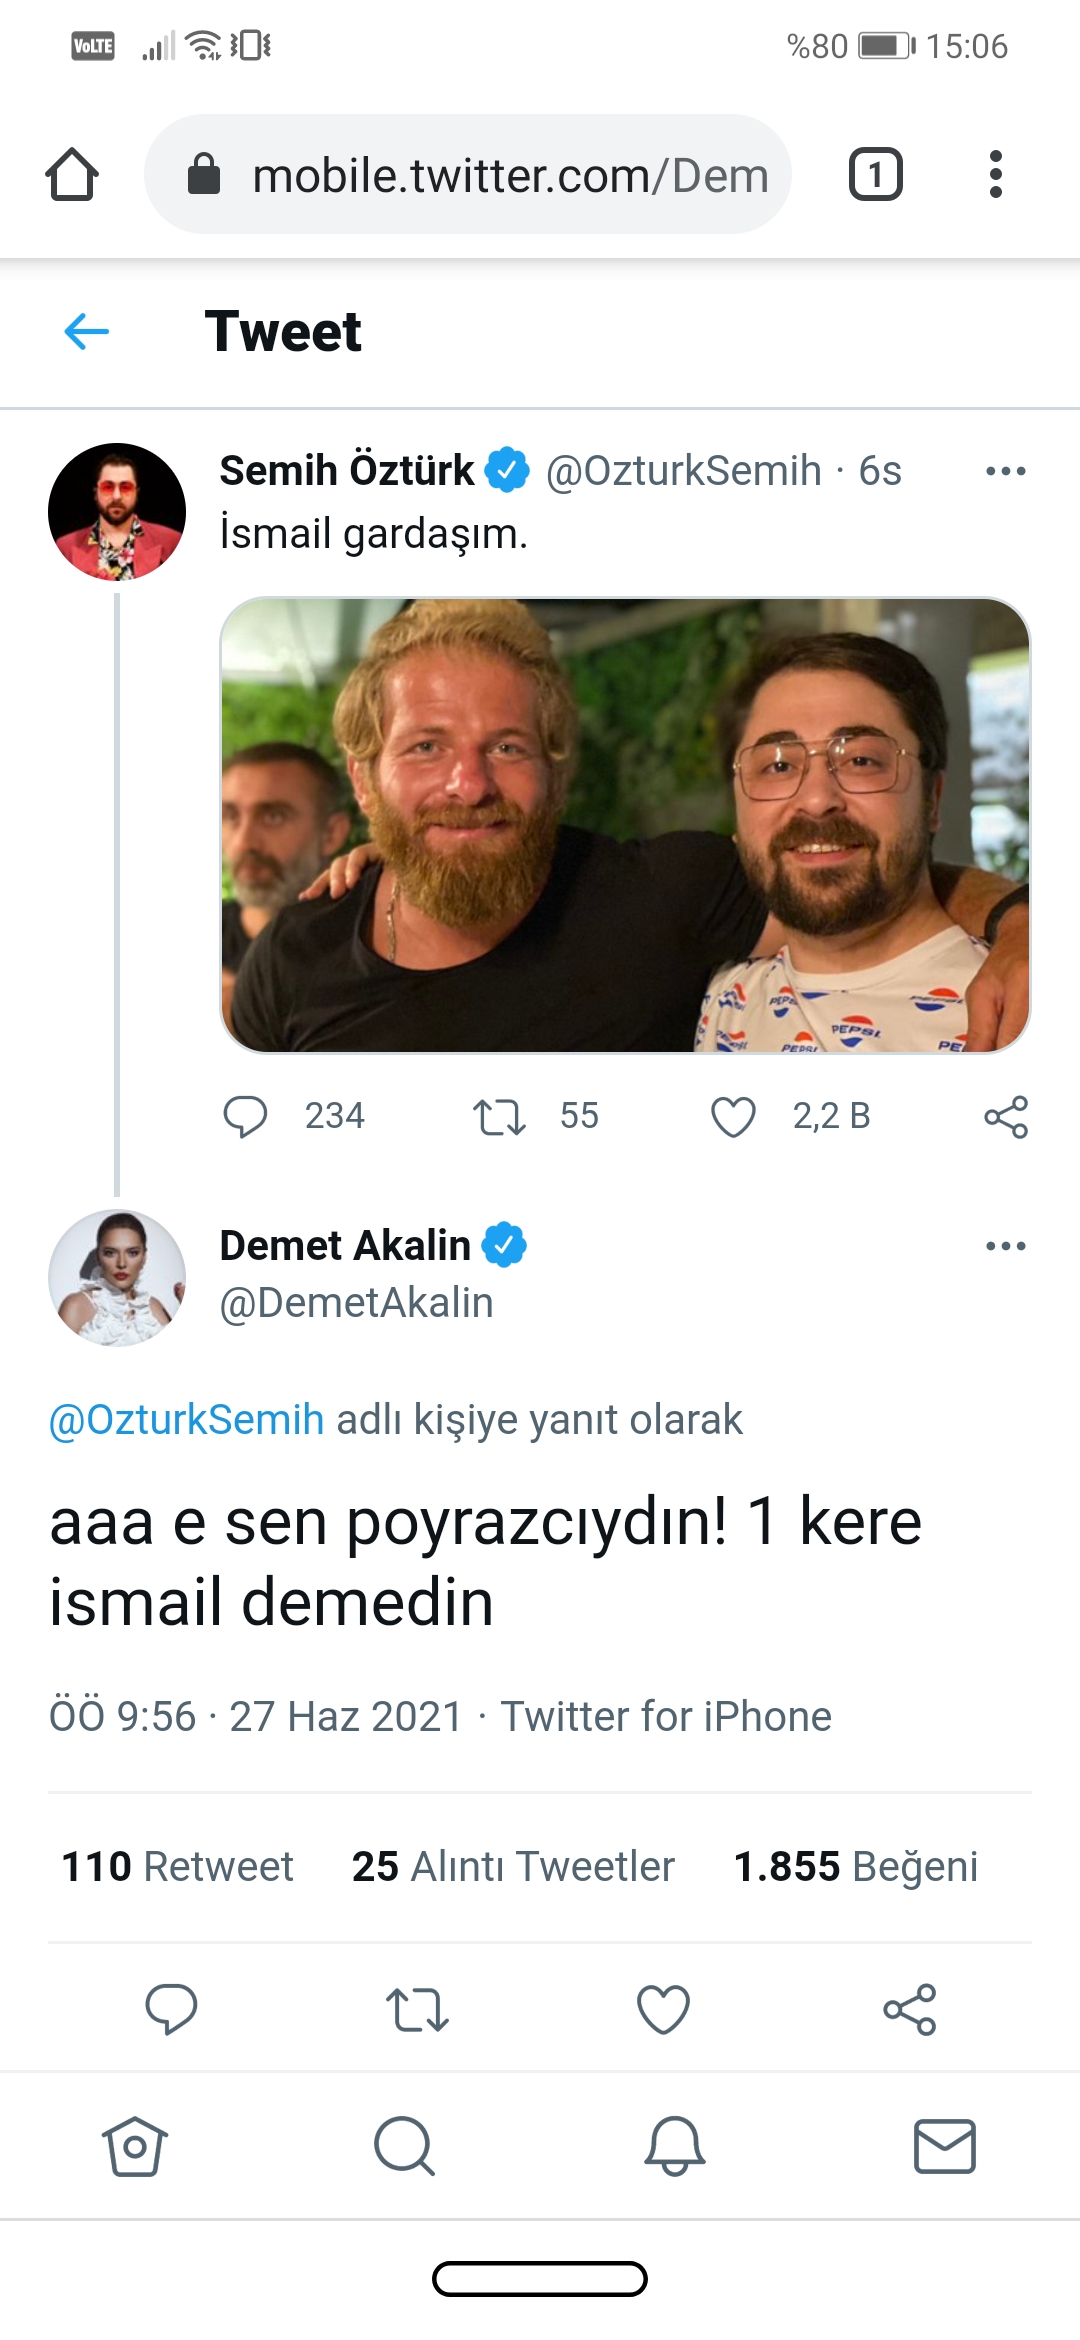The image size is (1080, 2340).
Task: Share Semih Öztürk's tweet
Action: (x=1006, y=1117)
